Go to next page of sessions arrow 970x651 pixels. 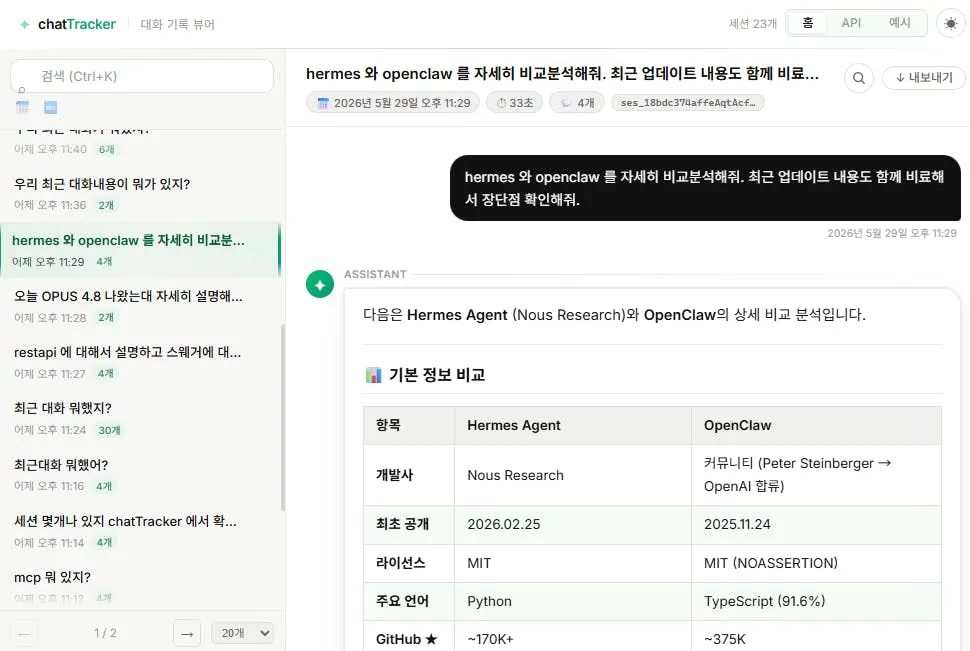(187, 634)
